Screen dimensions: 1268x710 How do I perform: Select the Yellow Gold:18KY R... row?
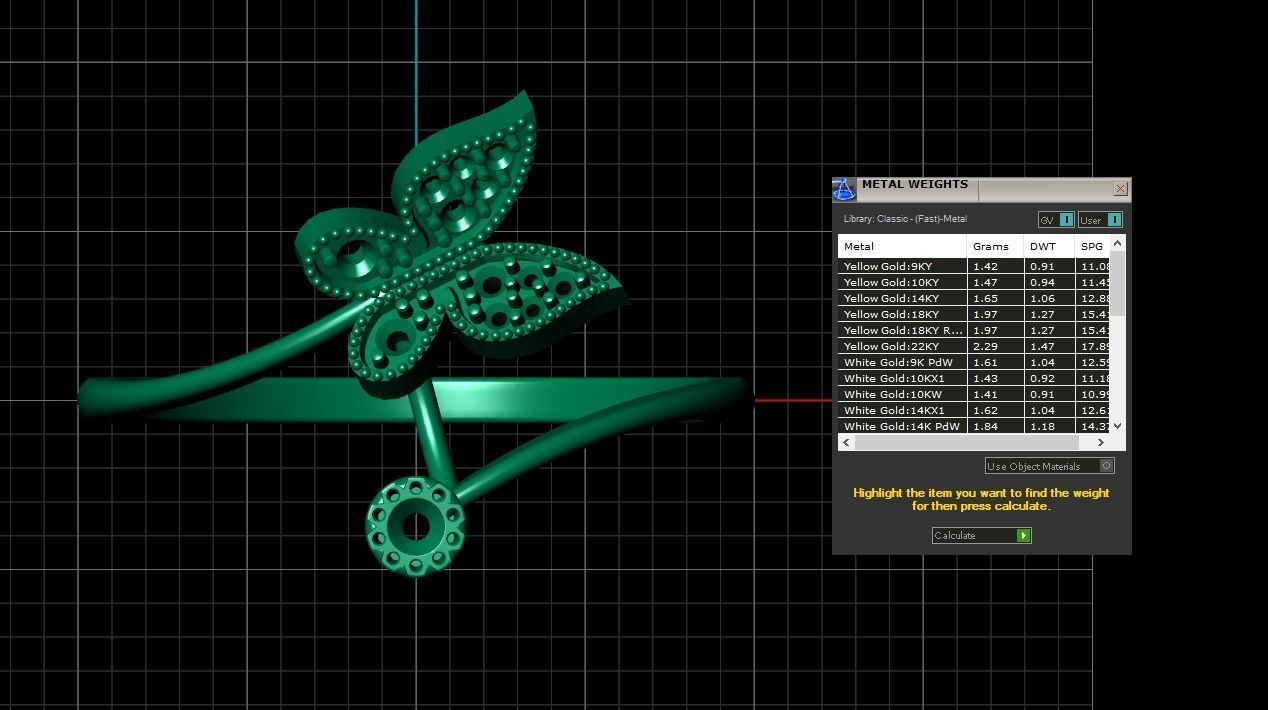pyautogui.click(x=974, y=330)
